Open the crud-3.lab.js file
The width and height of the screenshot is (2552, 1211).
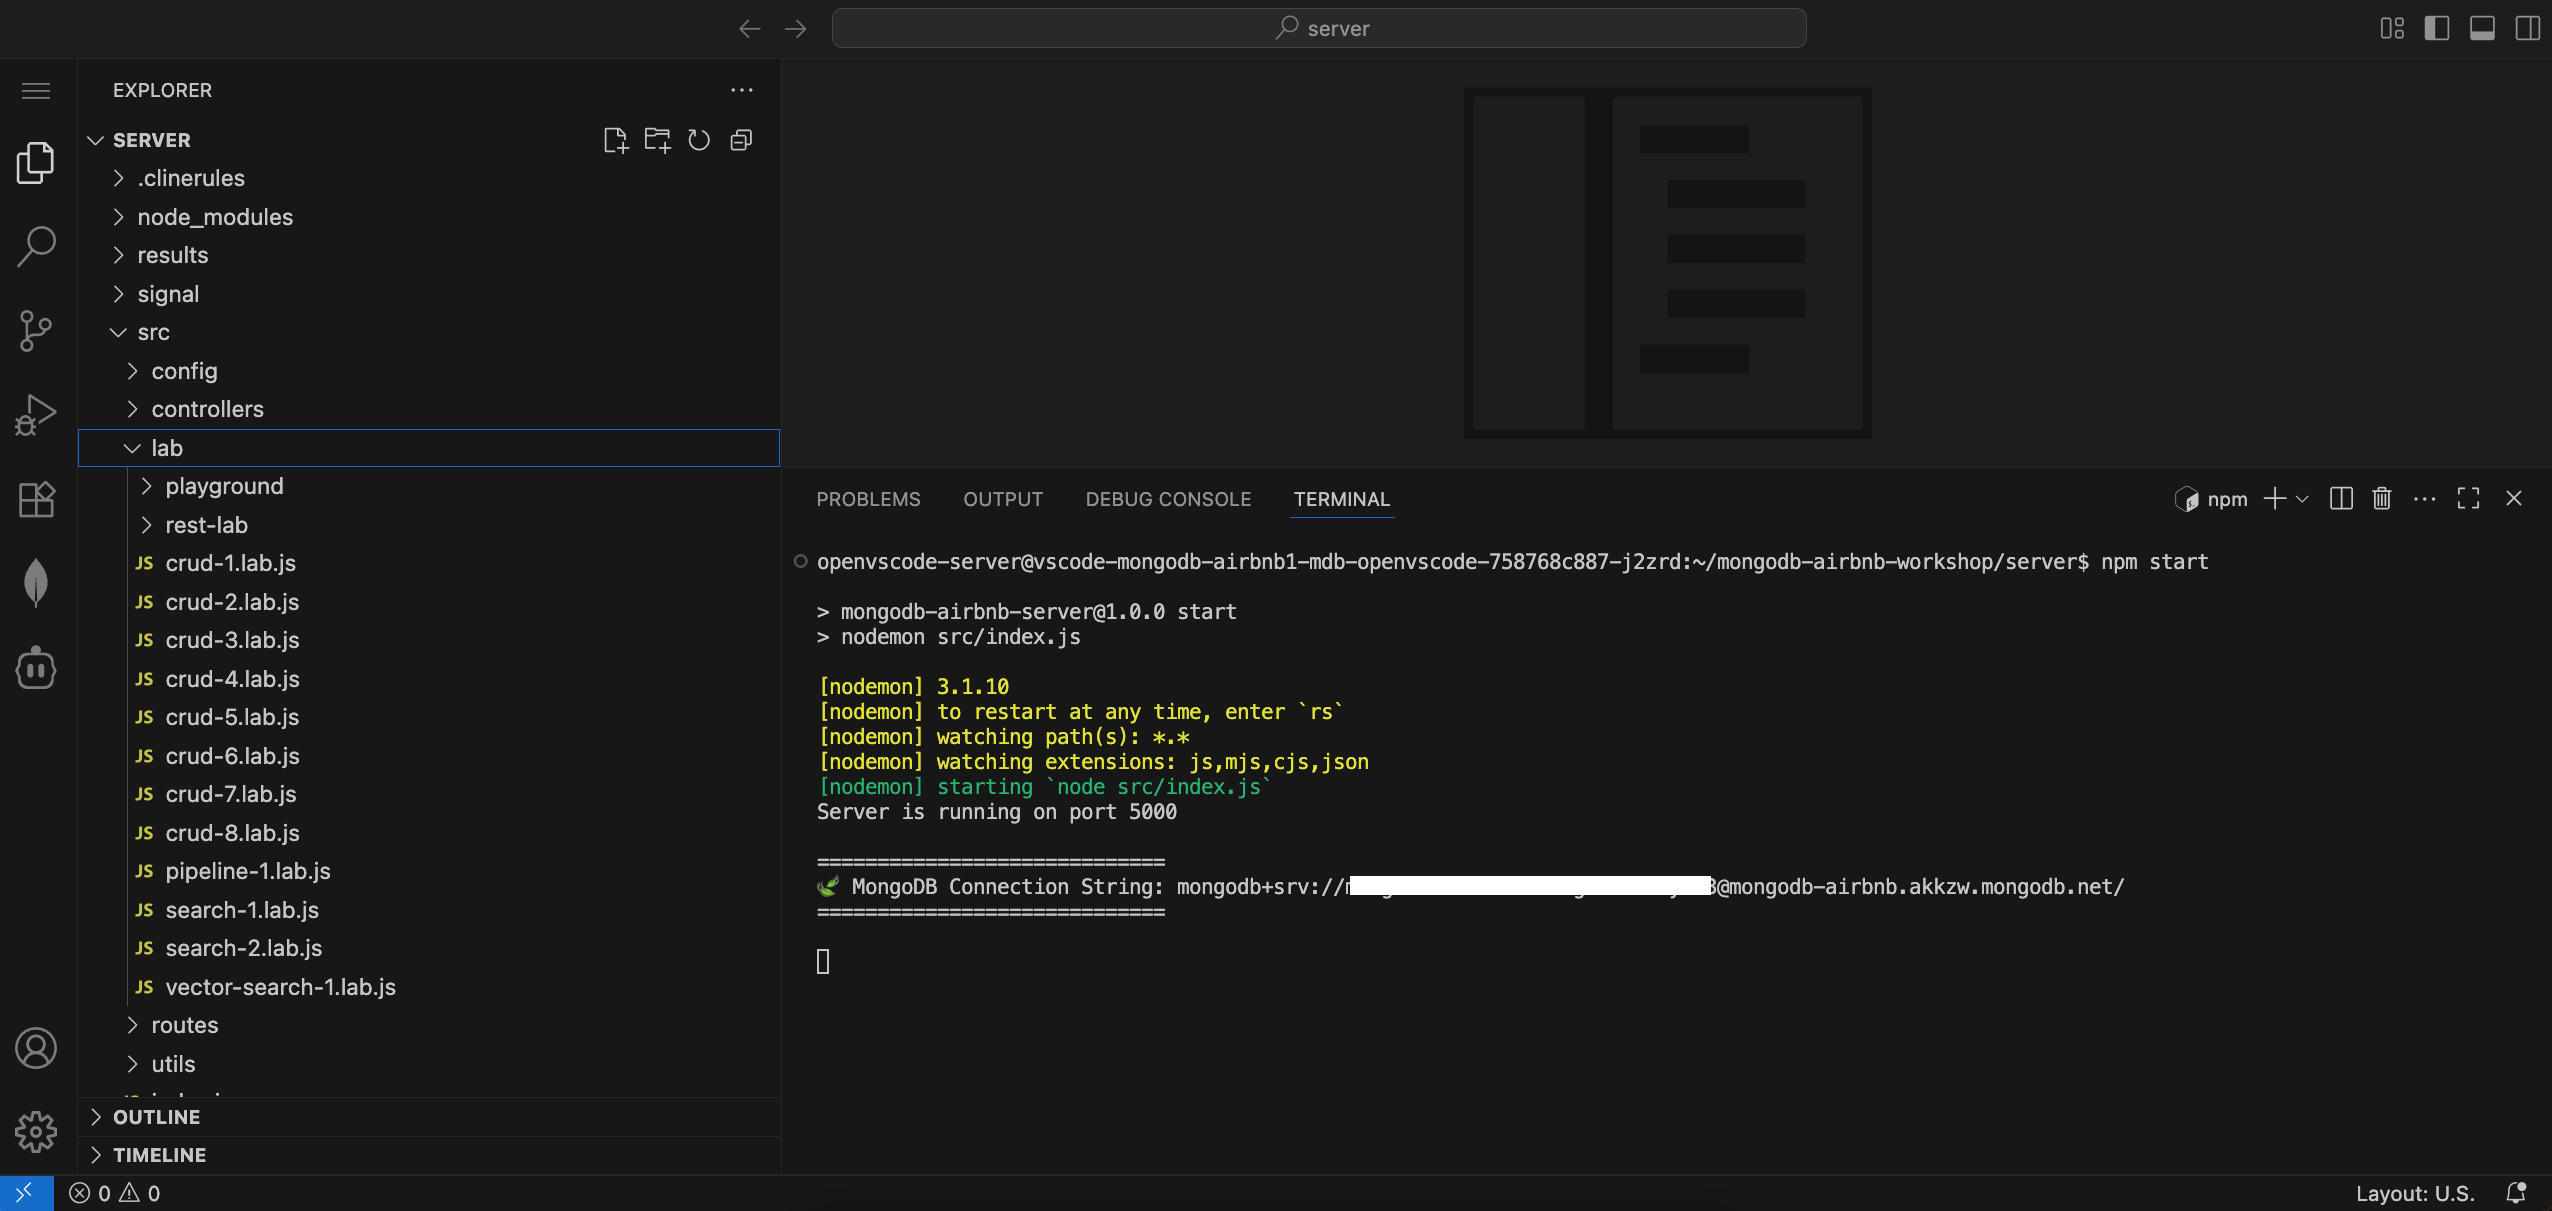tap(232, 640)
